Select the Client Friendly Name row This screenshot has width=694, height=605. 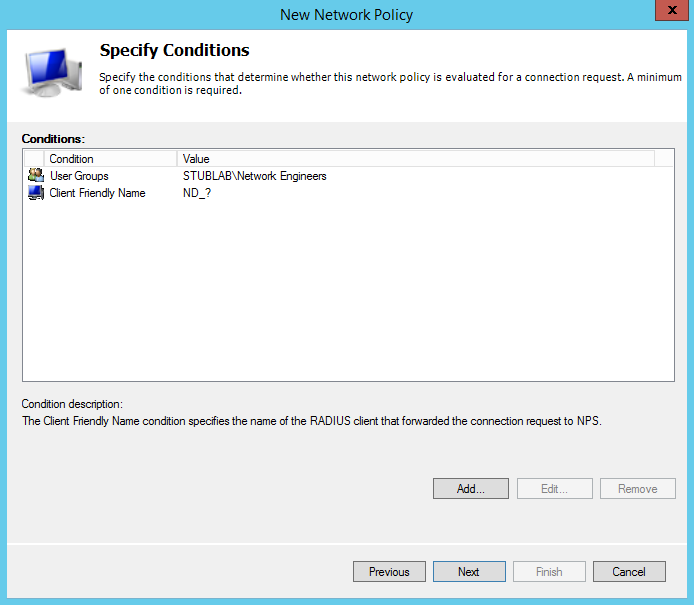coord(348,193)
